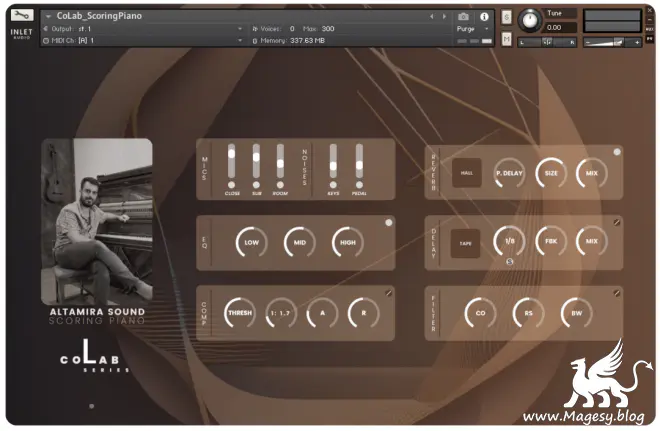Click the EQ HIGH knob
The width and height of the screenshot is (660, 431).
click(x=348, y=242)
